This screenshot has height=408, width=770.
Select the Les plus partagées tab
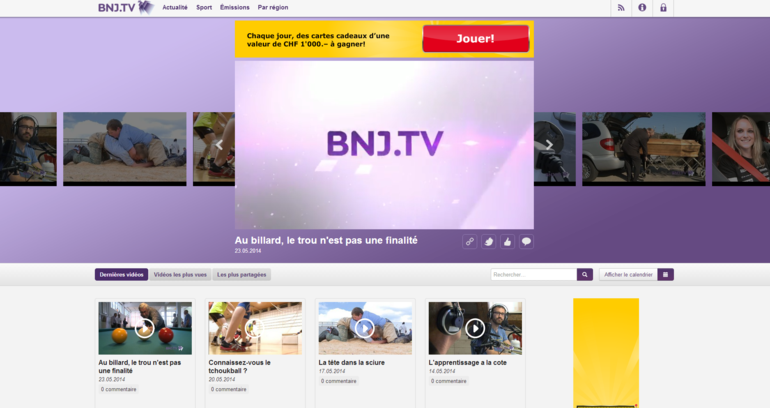[x=242, y=274]
